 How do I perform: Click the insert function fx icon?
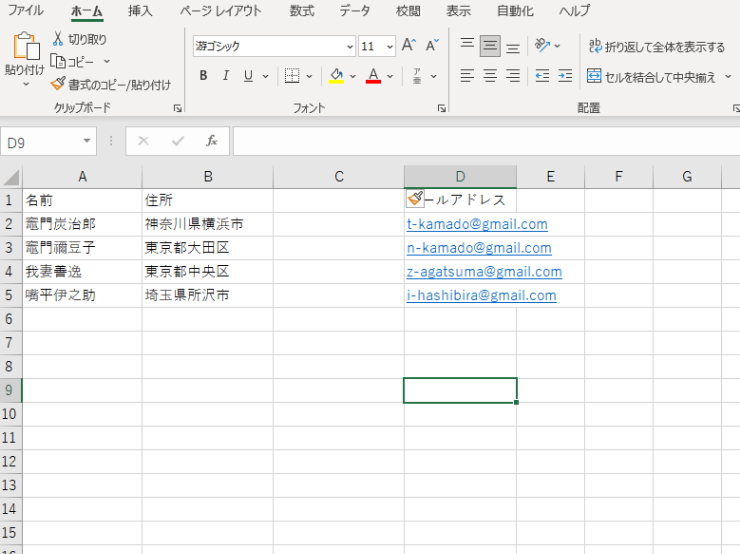point(212,142)
